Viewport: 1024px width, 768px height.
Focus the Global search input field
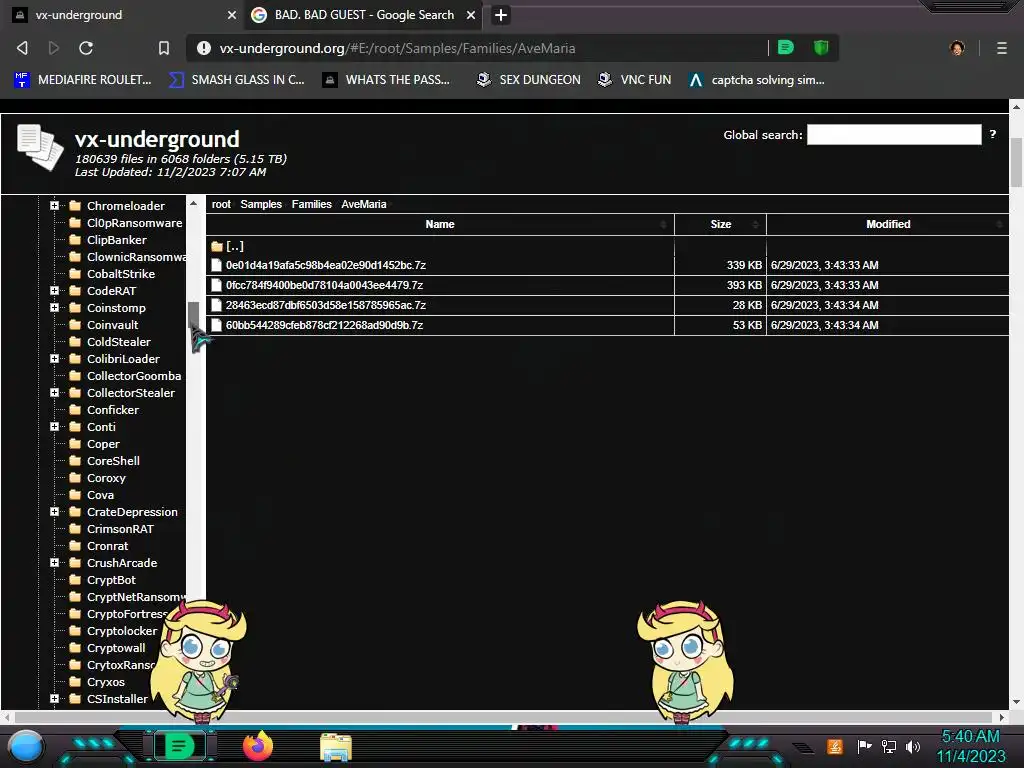coord(894,135)
